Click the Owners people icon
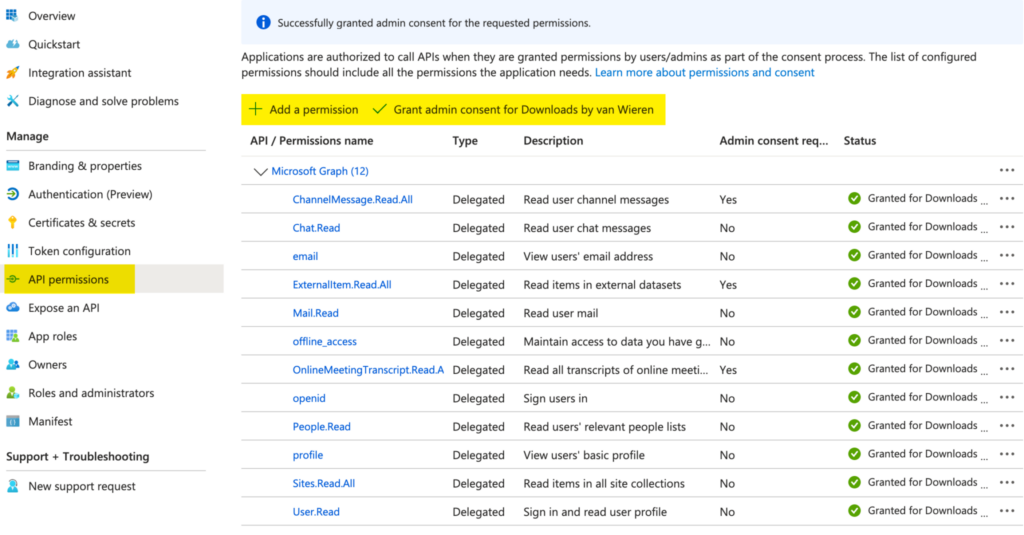Image resolution: width=1024 pixels, height=535 pixels. pos(12,365)
